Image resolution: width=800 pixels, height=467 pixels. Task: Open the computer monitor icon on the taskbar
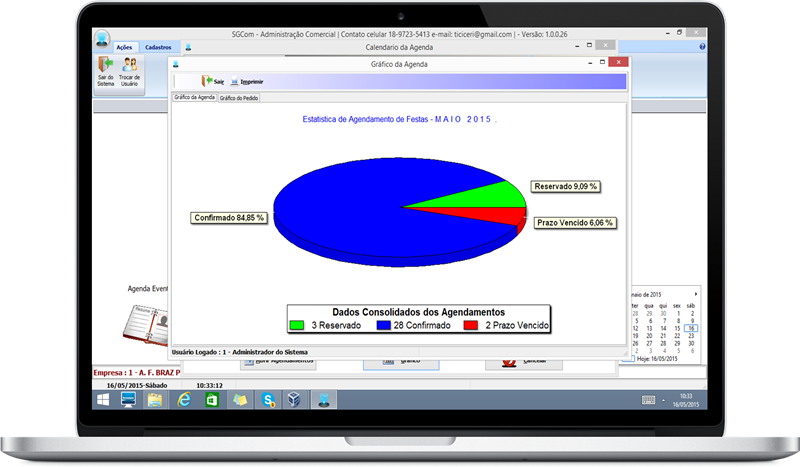pyautogui.click(x=128, y=400)
